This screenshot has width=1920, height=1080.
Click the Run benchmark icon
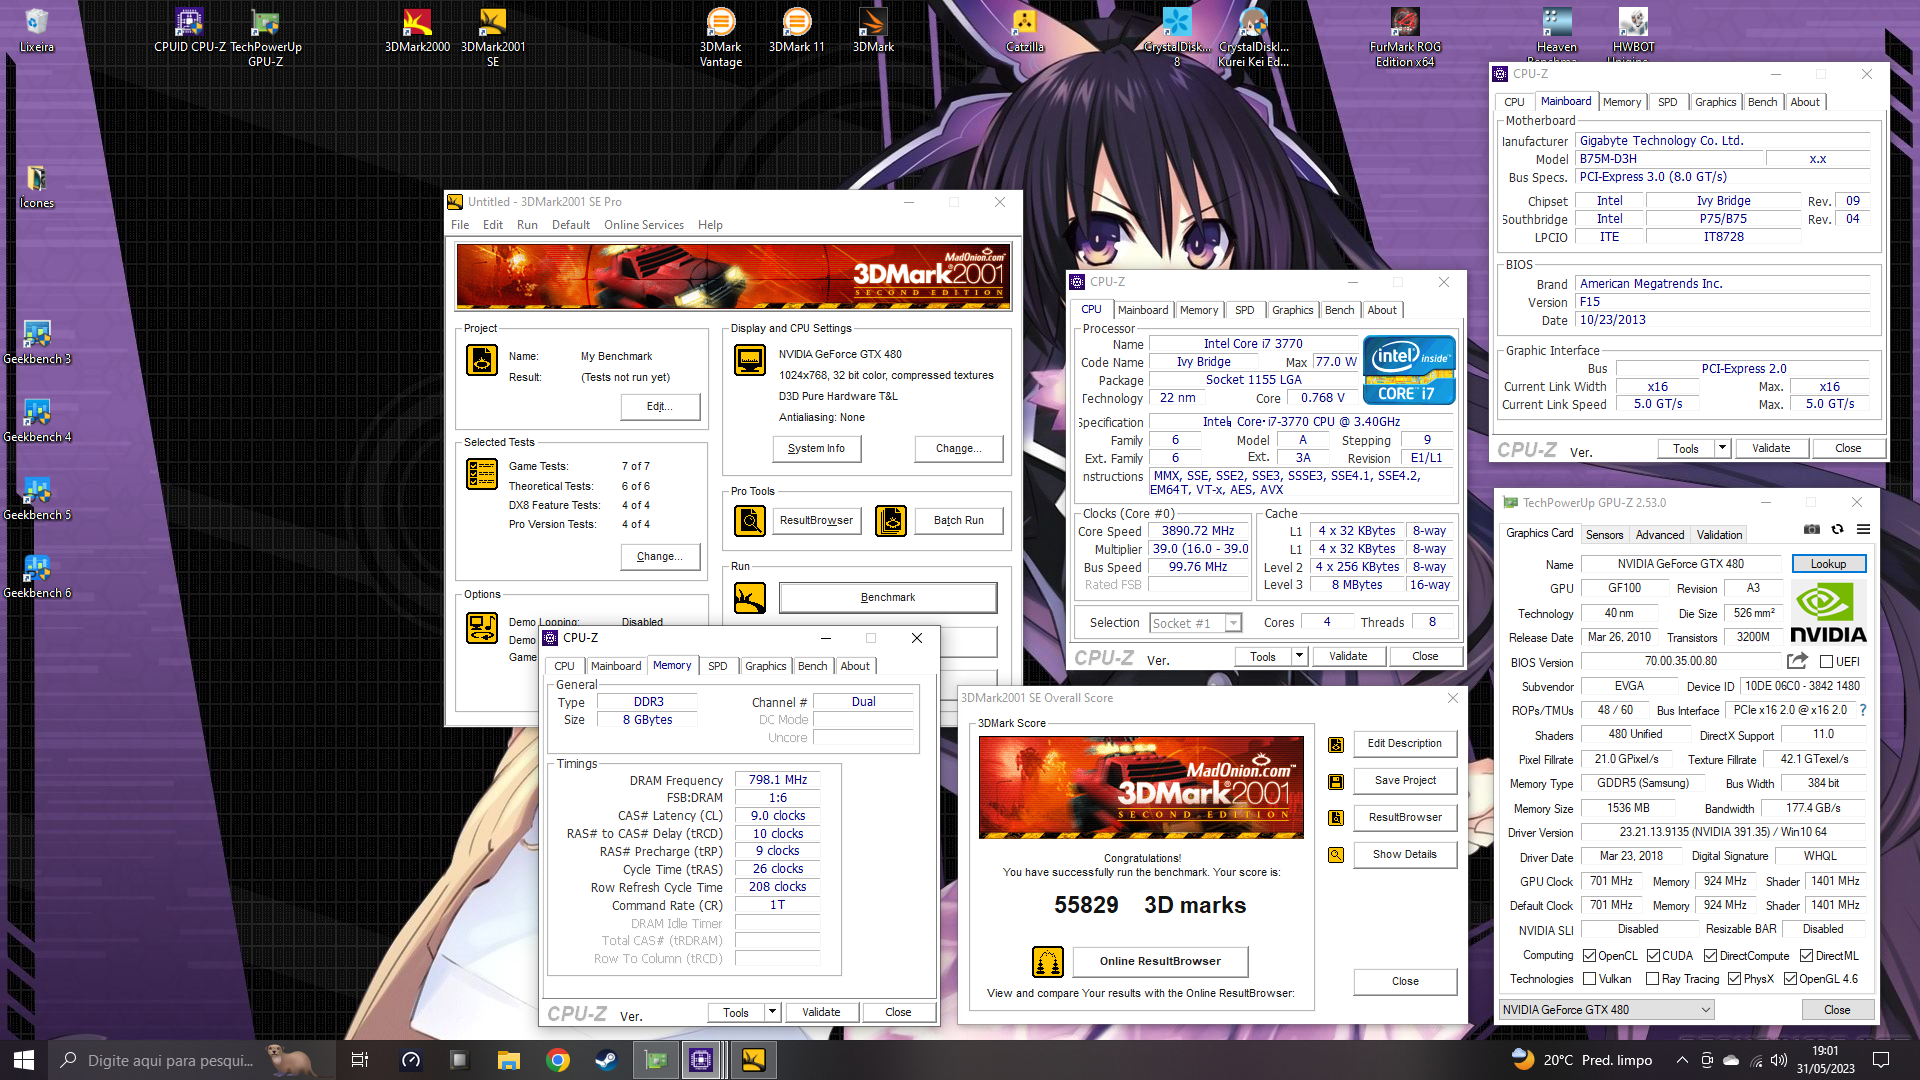(x=750, y=598)
